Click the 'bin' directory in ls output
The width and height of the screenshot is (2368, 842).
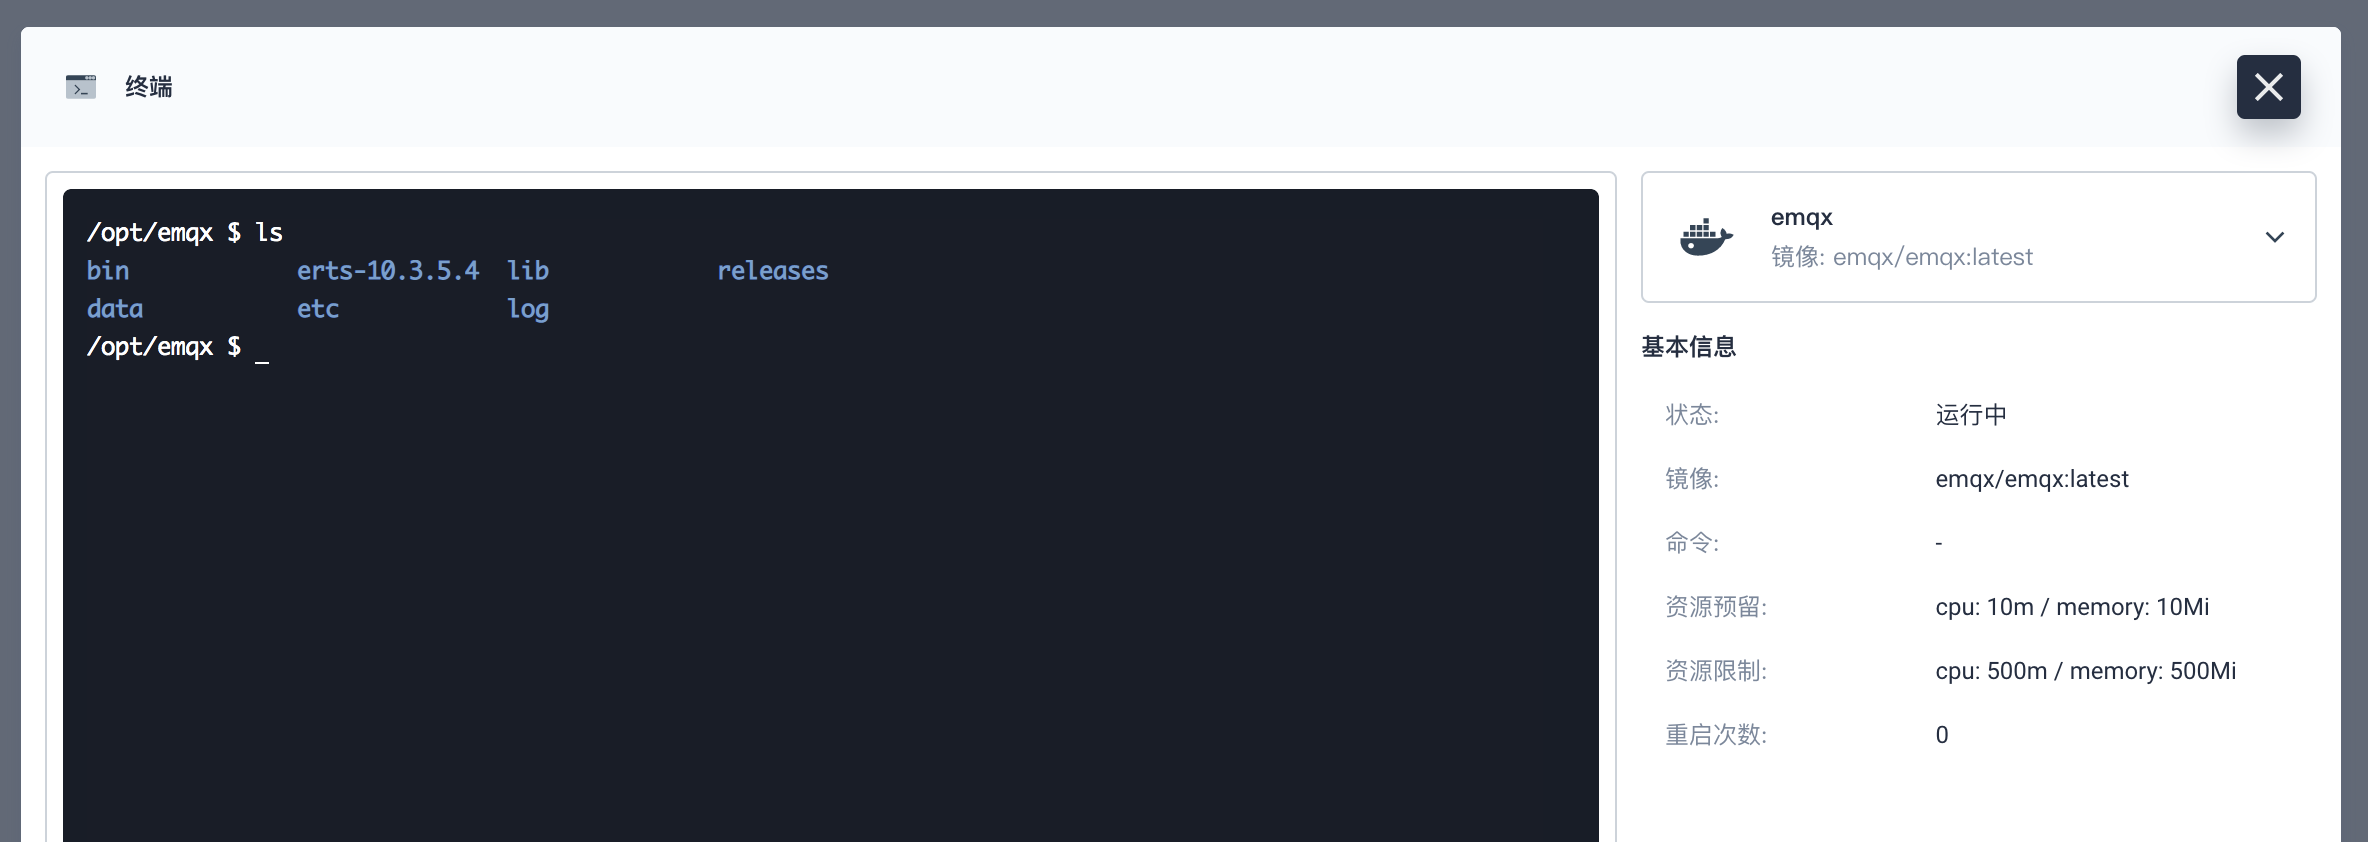tap(108, 271)
